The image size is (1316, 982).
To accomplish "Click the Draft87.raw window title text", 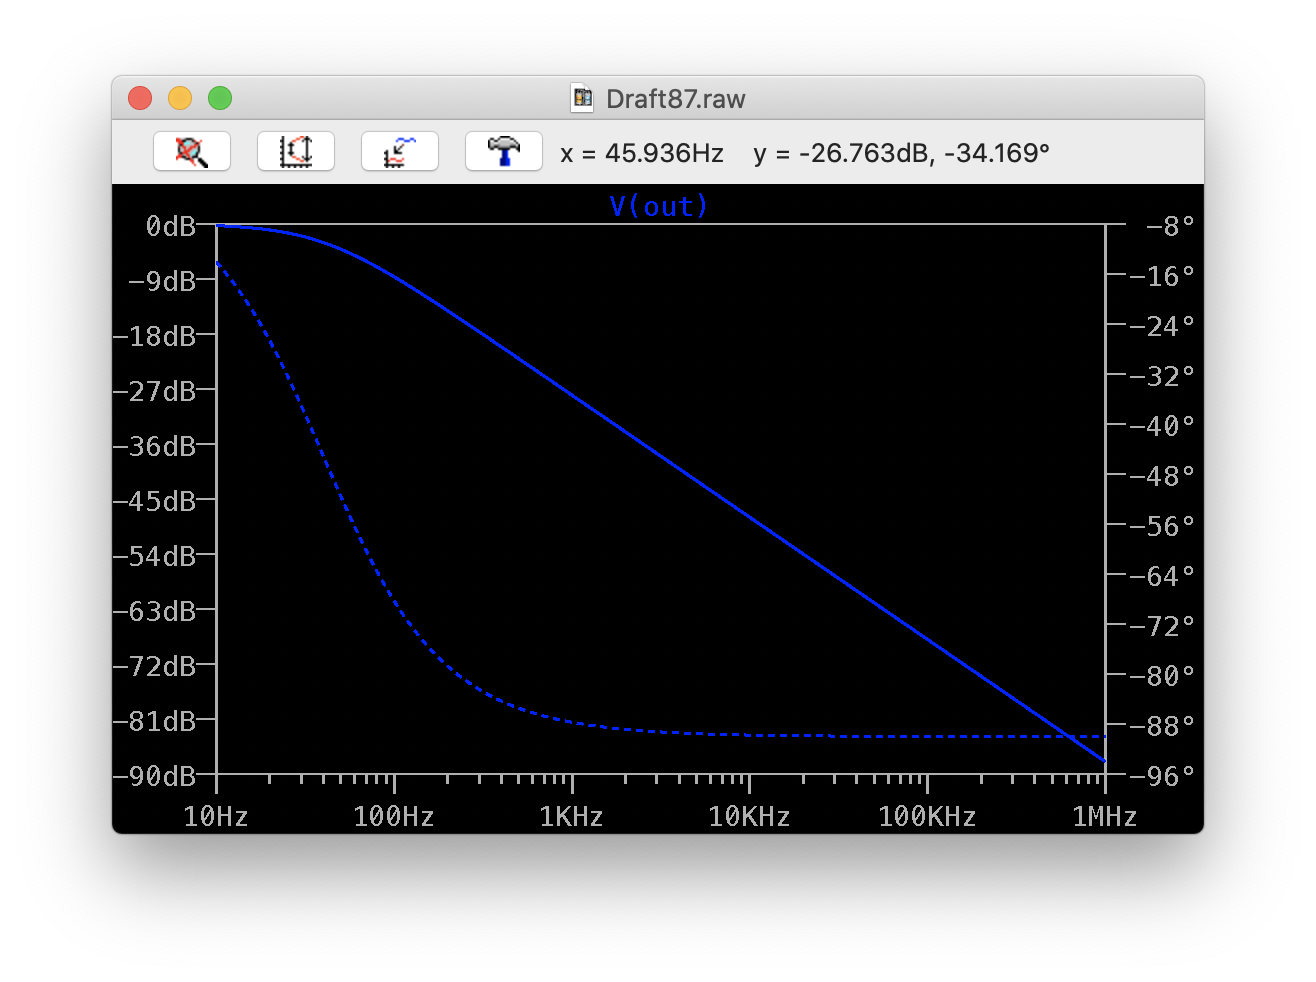I will [x=675, y=99].
